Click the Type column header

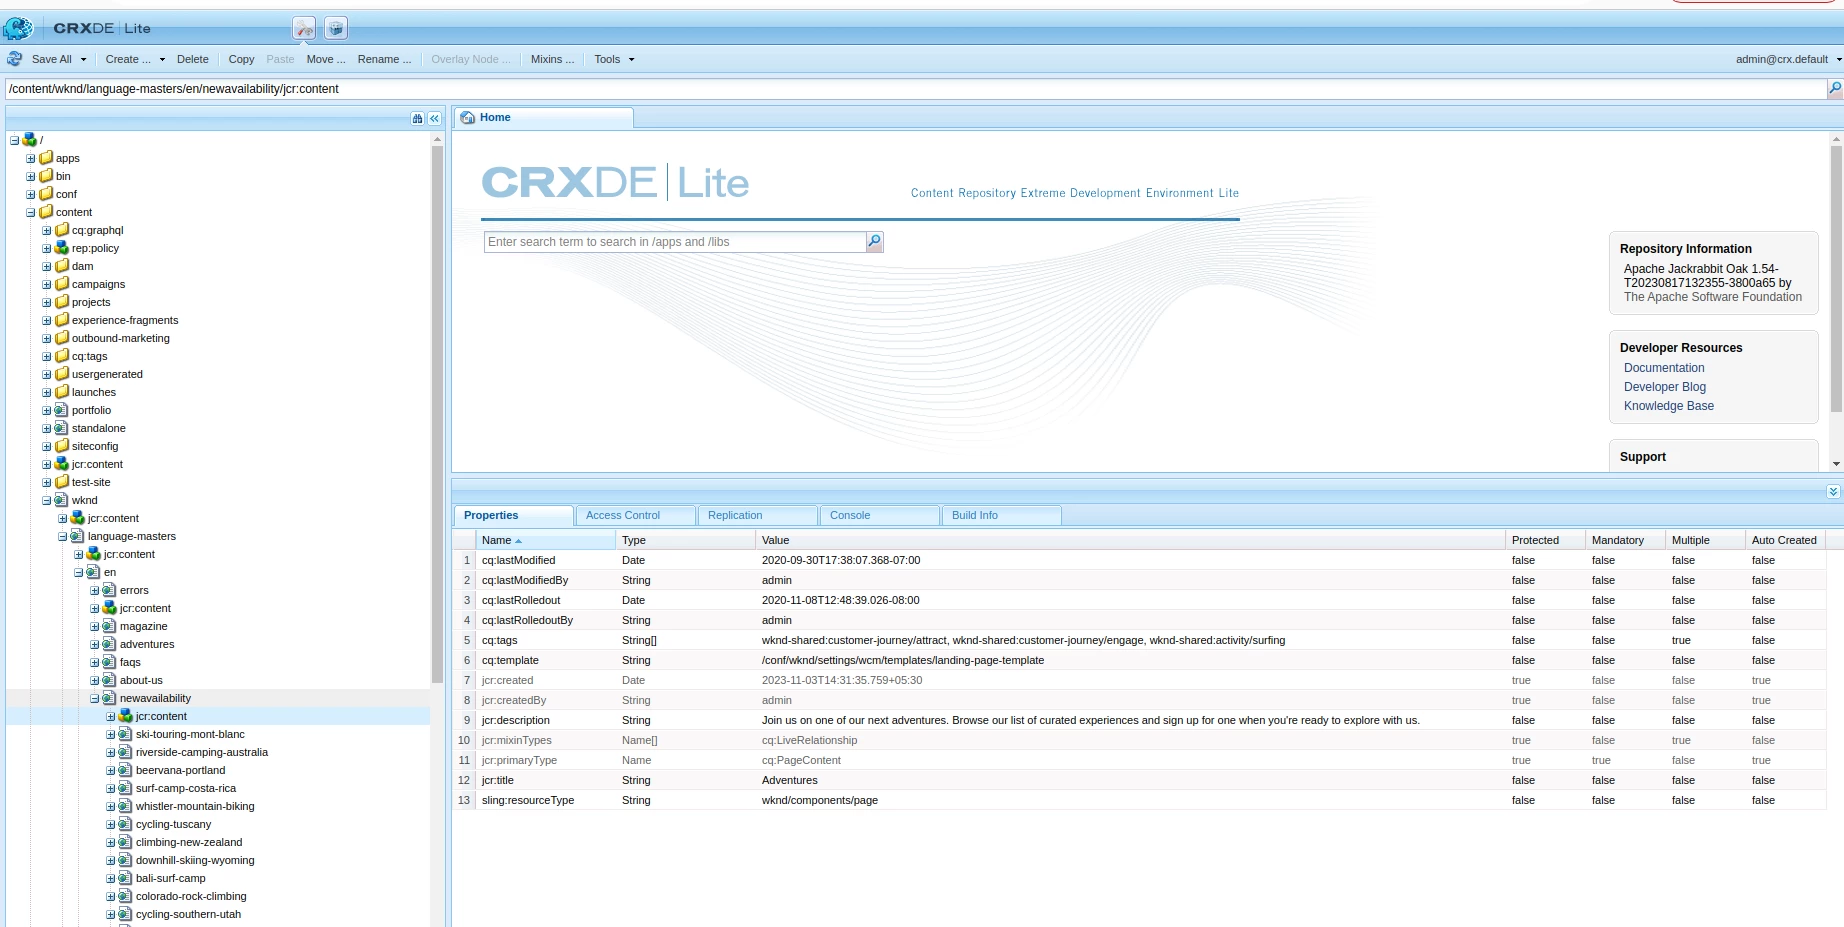click(685, 540)
